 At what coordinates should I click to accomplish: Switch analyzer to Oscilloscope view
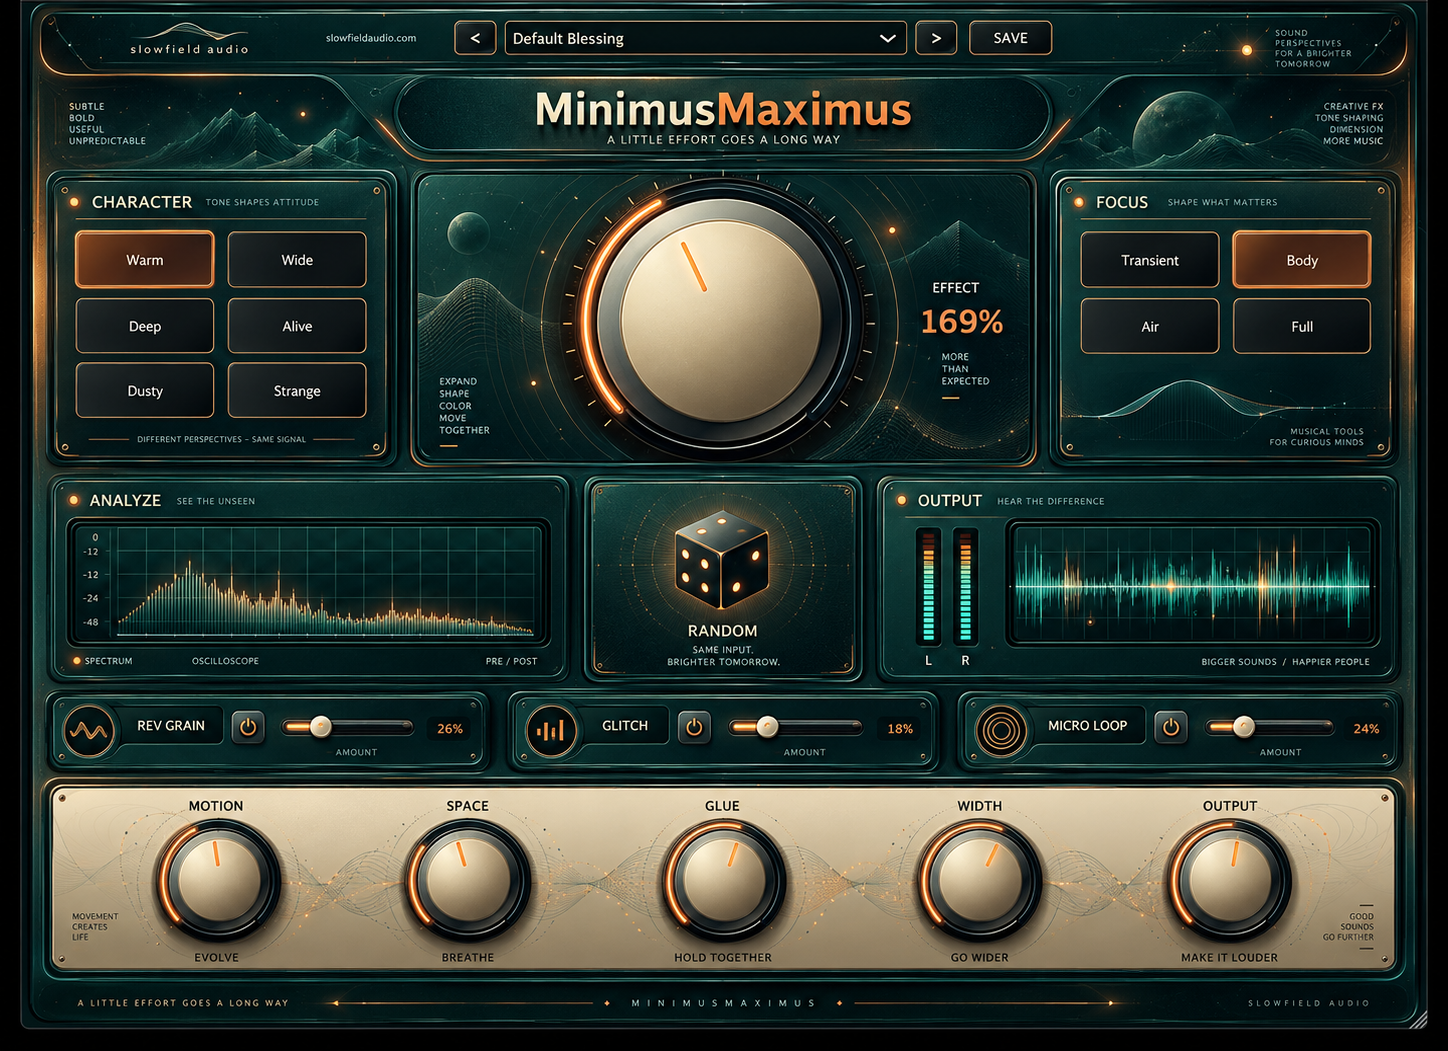coord(225,661)
